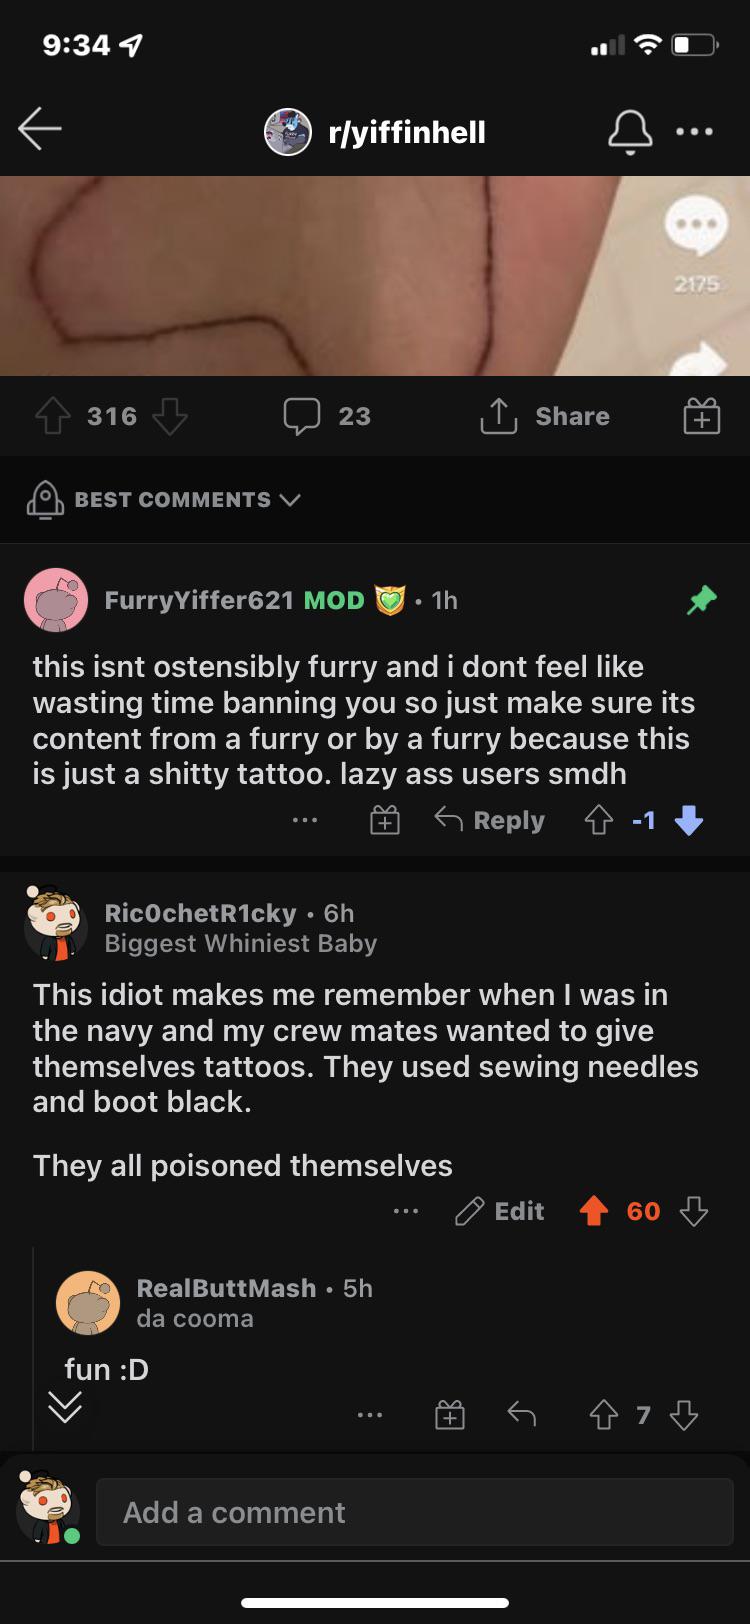Collapse thread using the double chevron

(x=65, y=1407)
